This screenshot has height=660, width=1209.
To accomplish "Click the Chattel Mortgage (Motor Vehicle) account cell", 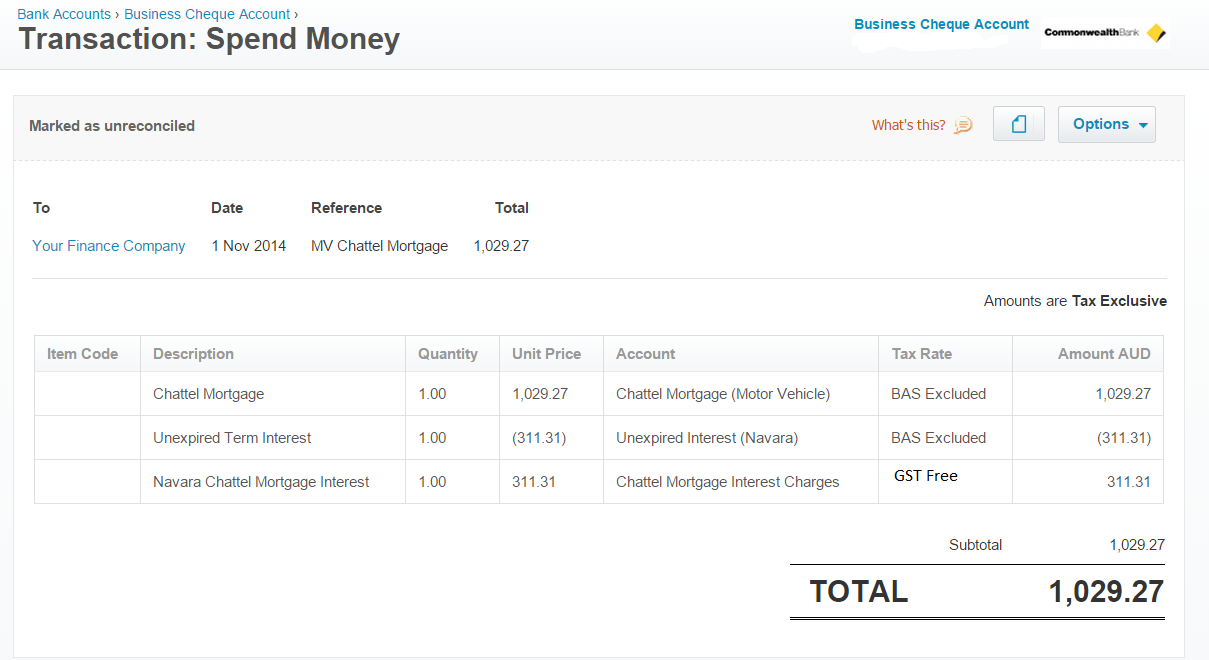I will click(x=723, y=394).
